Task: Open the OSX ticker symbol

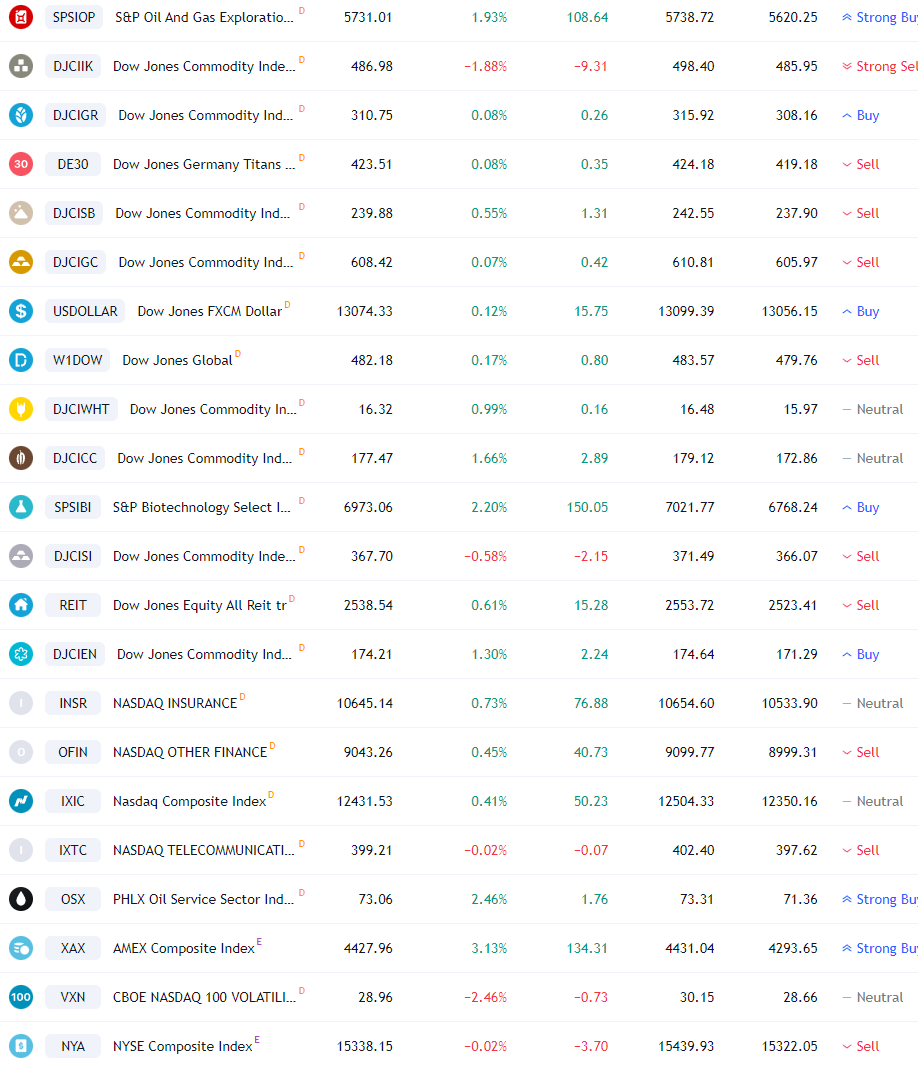Action: (73, 900)
